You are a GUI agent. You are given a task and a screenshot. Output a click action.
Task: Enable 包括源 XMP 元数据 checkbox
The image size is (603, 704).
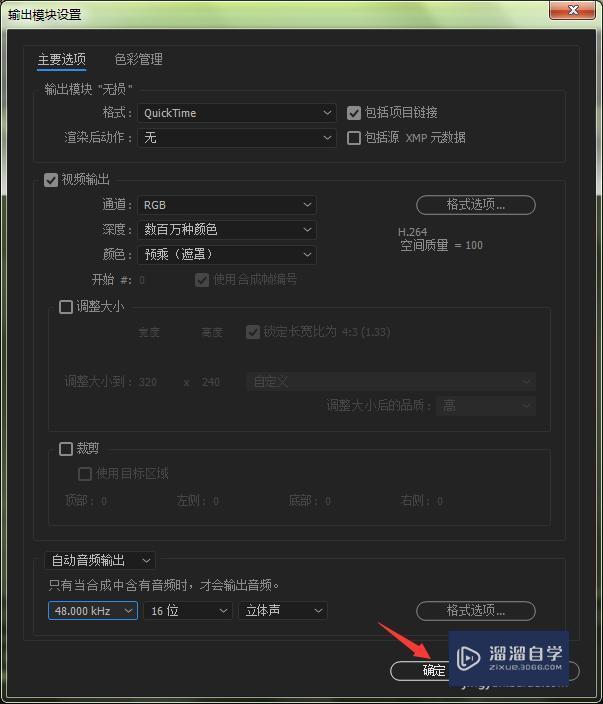coord(354,138)
